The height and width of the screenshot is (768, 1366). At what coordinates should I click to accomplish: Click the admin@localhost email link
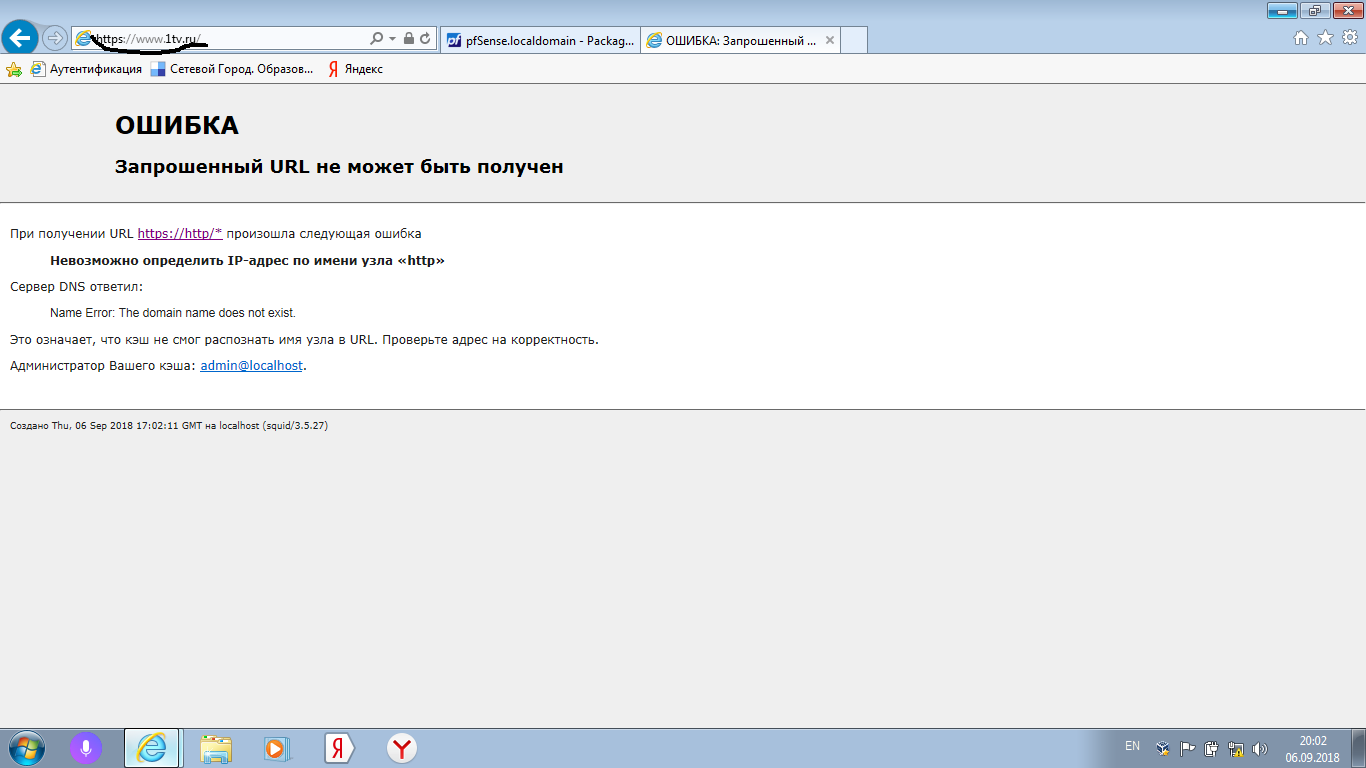(251, 366)
